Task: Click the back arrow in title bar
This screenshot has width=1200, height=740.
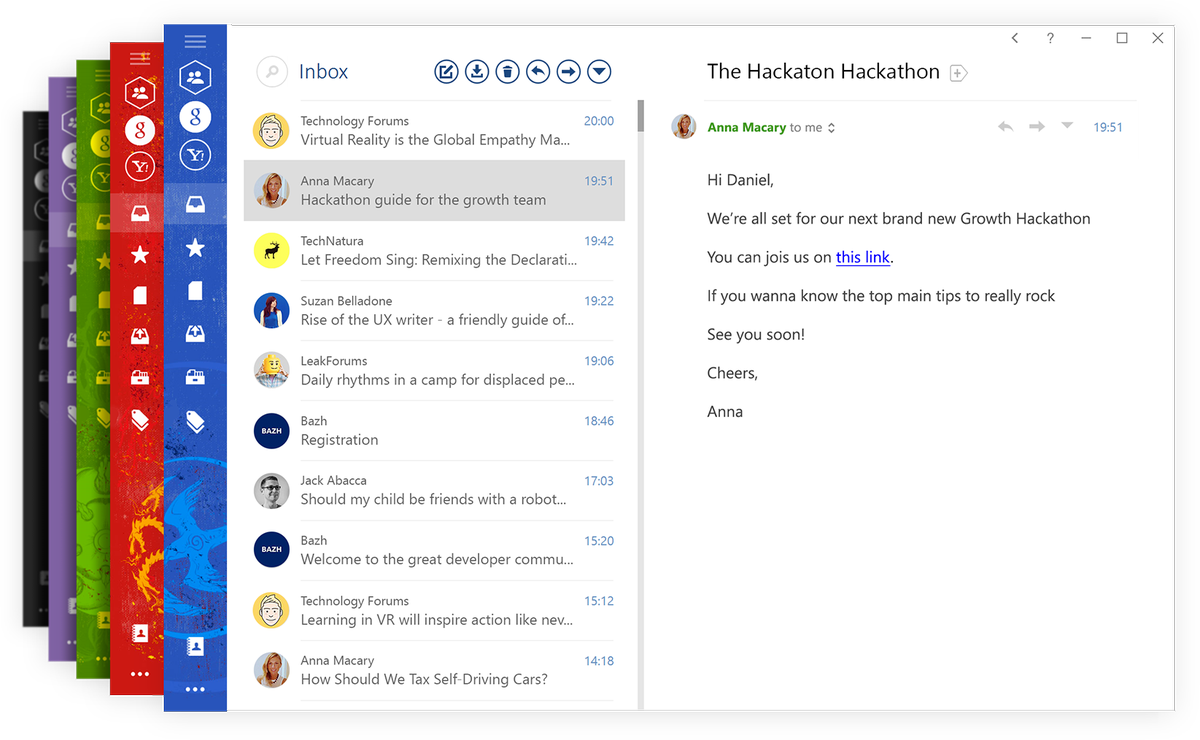Action: coord(1015,38)
